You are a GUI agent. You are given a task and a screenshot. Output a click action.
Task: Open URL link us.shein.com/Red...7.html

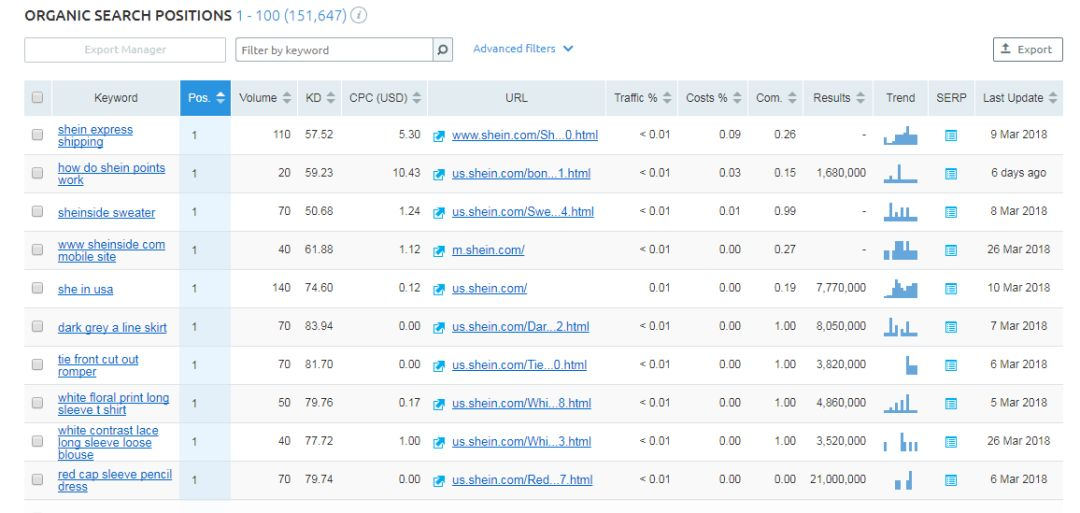[x=522, y=480]
